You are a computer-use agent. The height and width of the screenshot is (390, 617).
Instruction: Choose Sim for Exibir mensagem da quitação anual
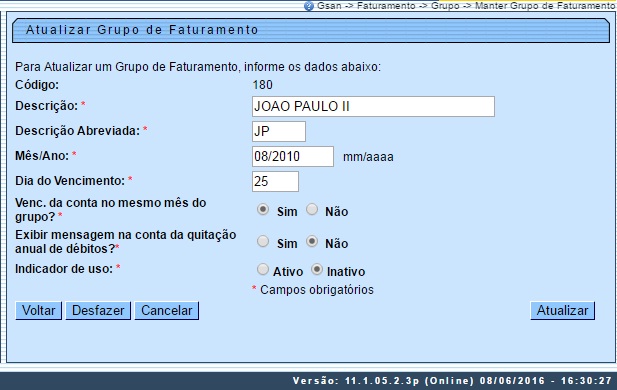tap(263, 241)
